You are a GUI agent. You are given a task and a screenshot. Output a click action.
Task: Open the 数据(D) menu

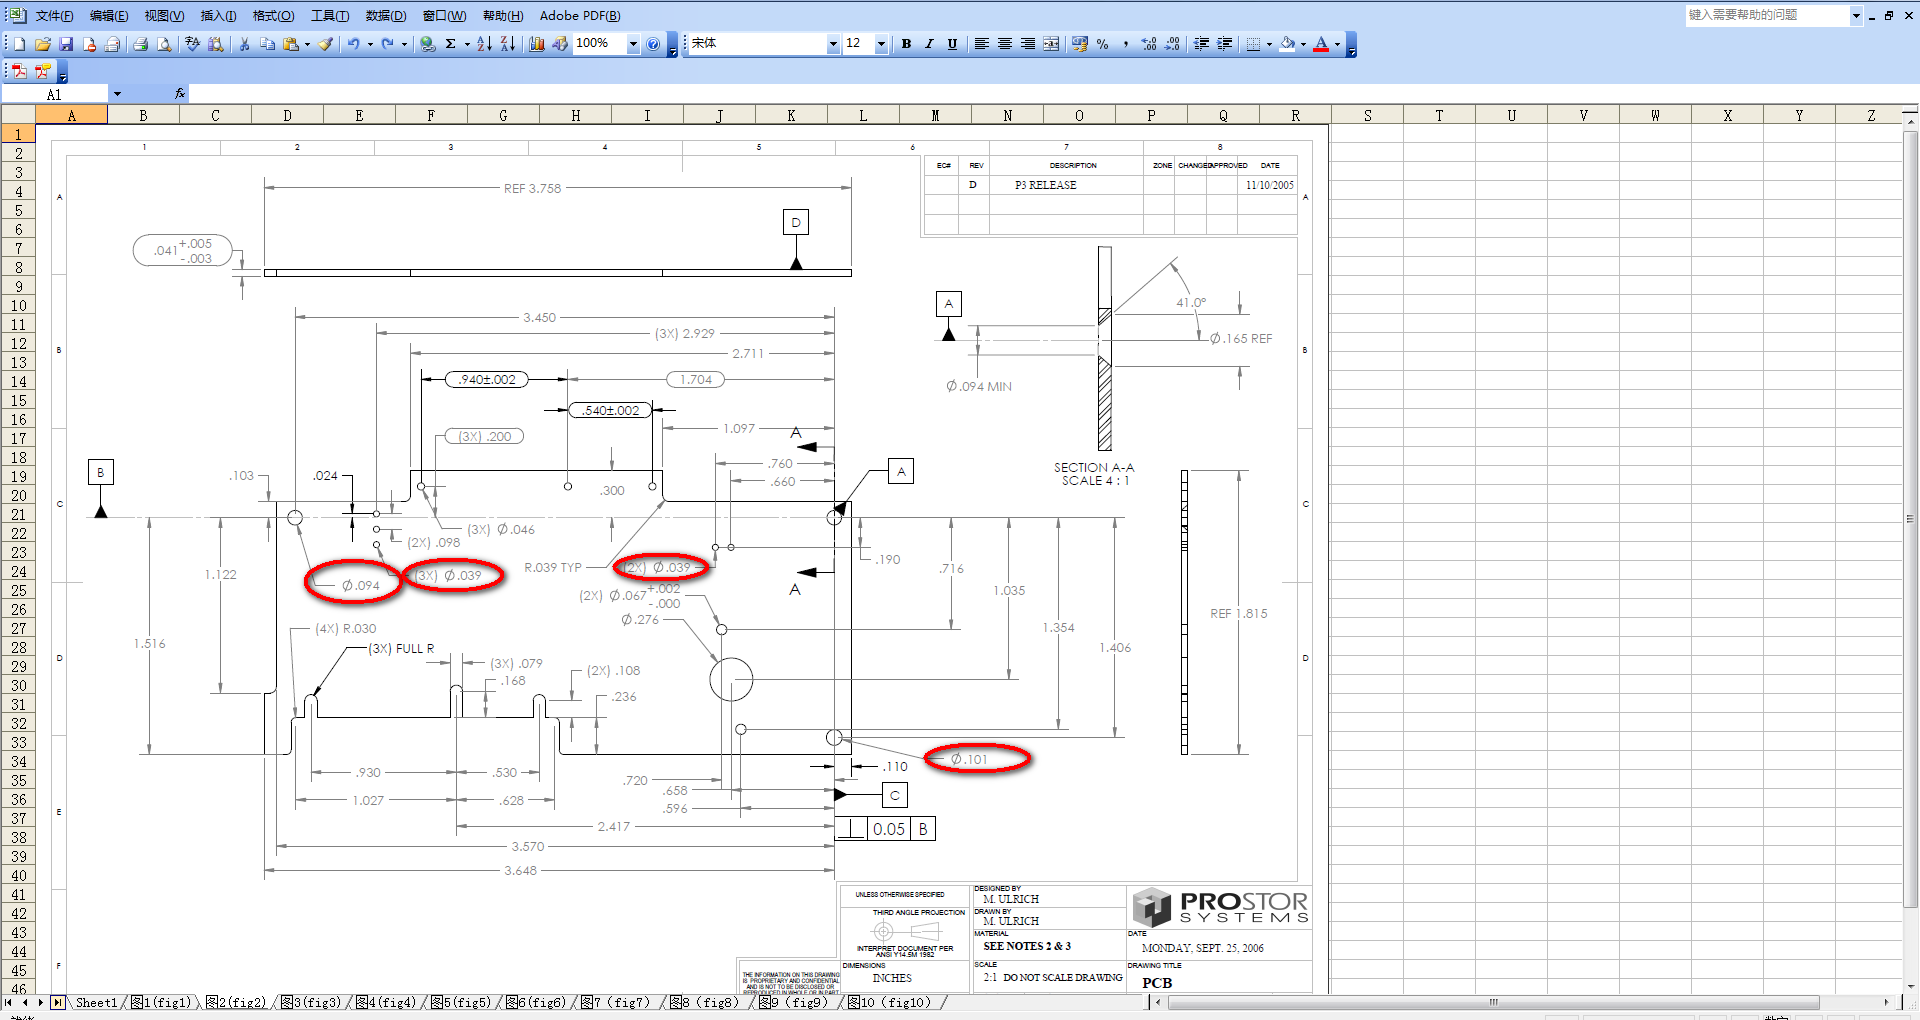(385, 16)
